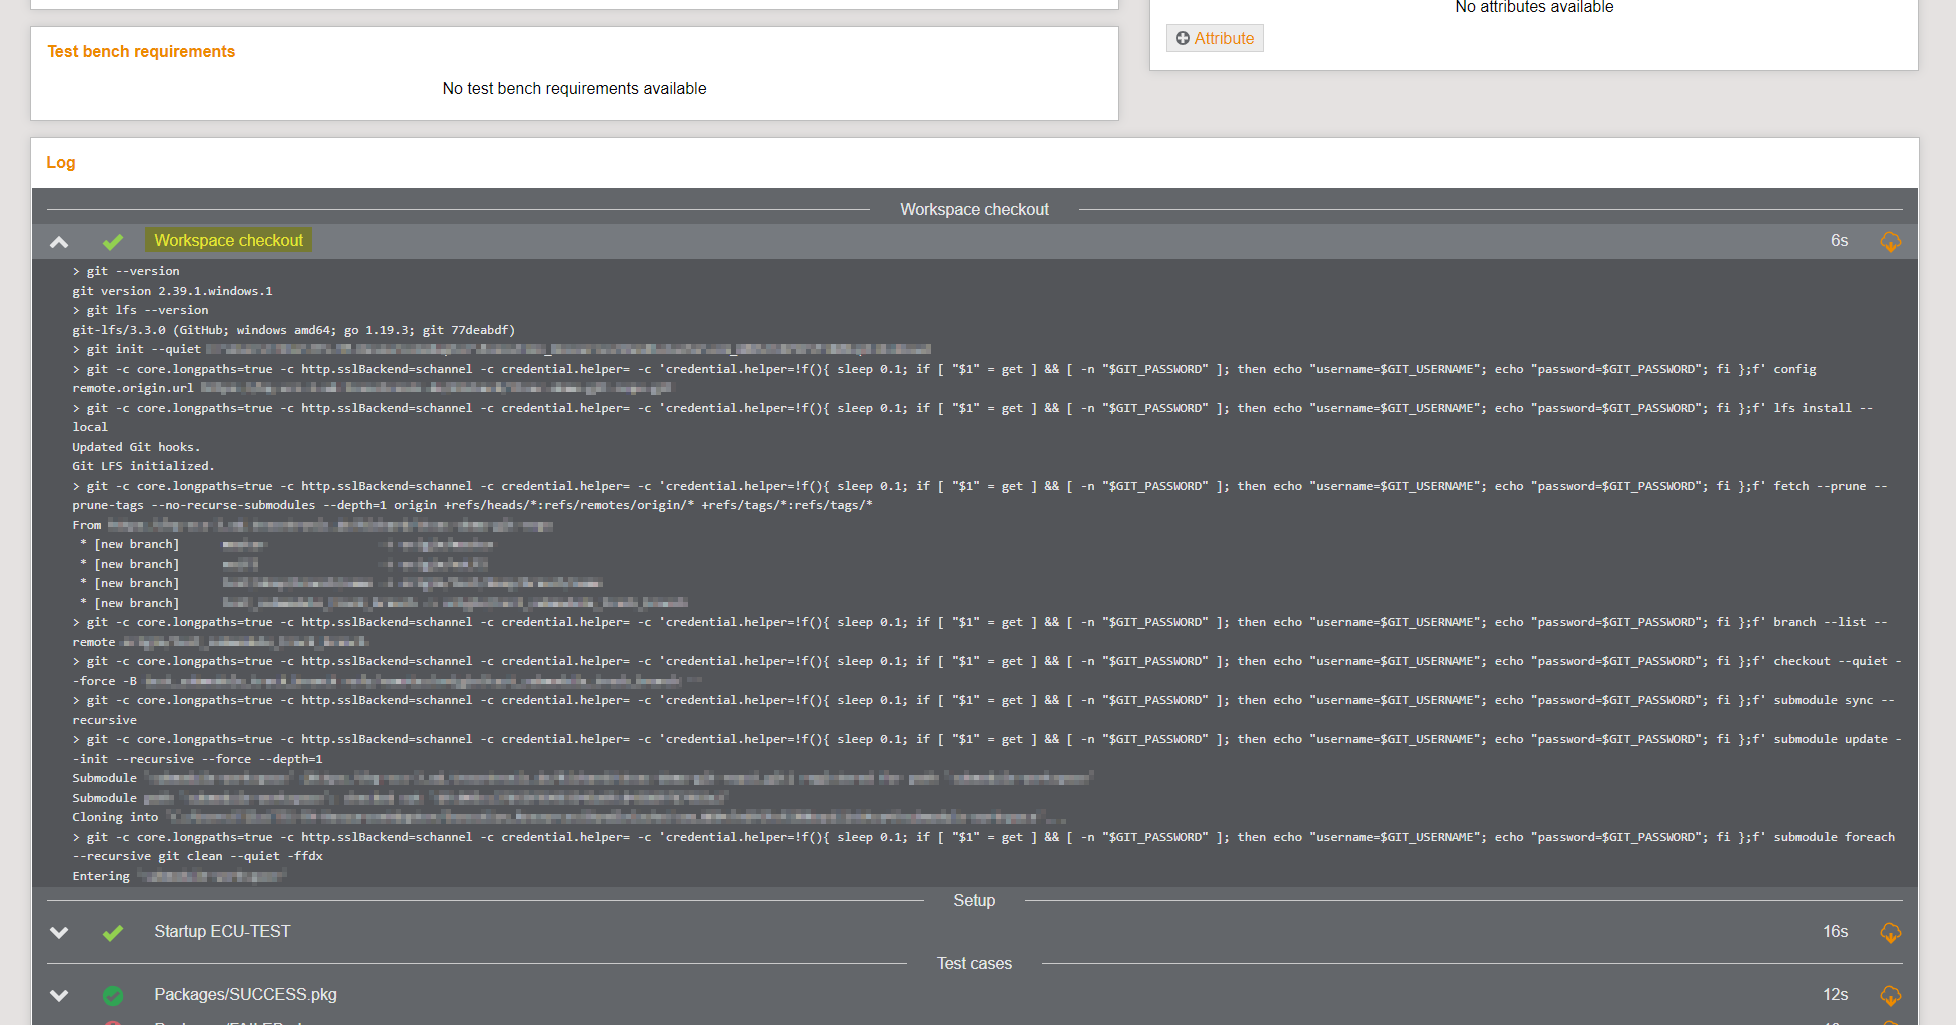Click the 6s duration of Workspace checkout
This screenshot has width=1956, height=1025.
coord(1839,241)
